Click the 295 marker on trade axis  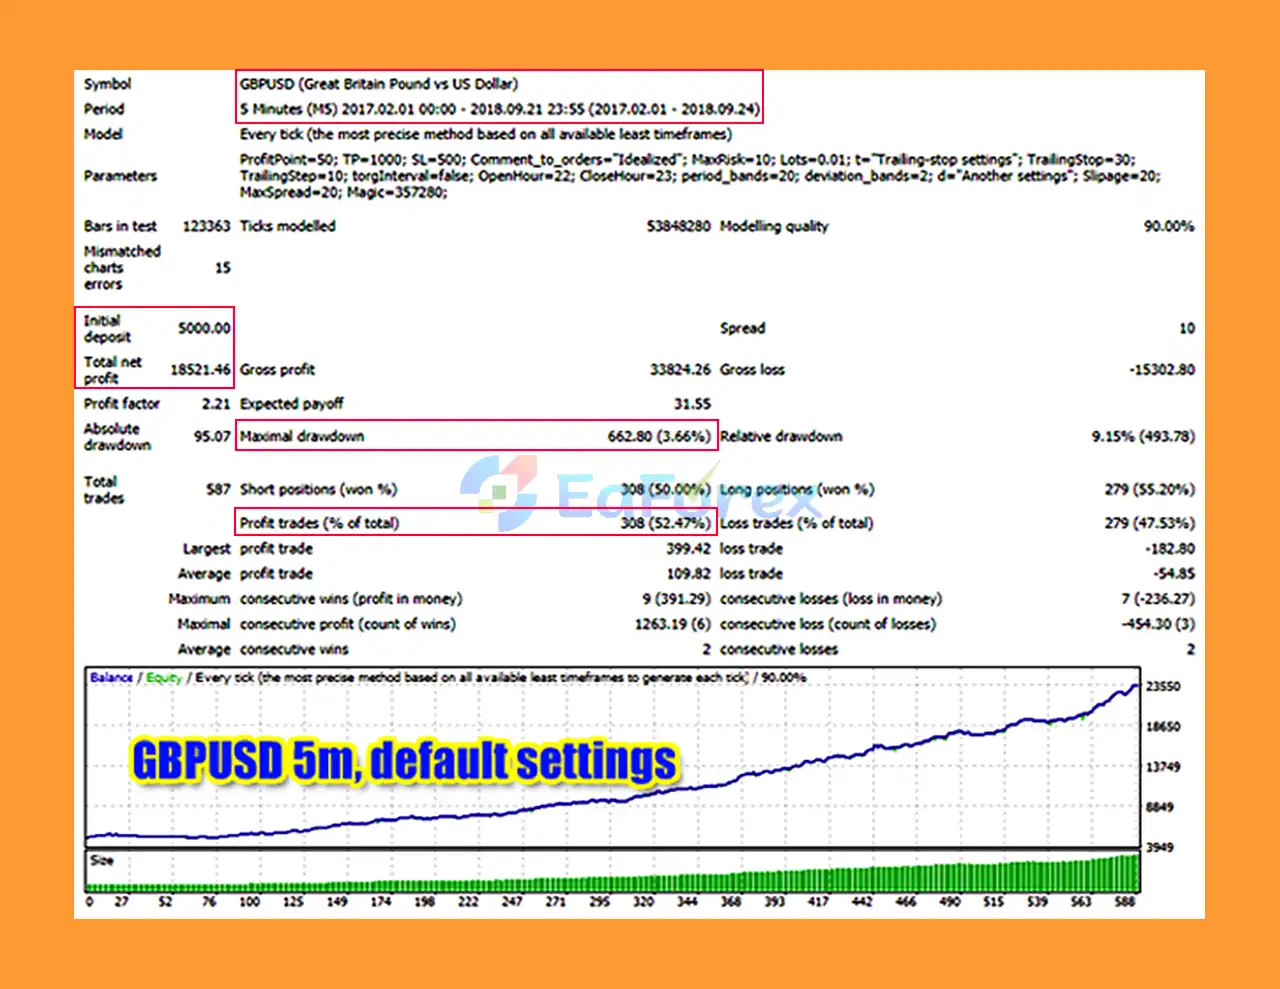599,902
